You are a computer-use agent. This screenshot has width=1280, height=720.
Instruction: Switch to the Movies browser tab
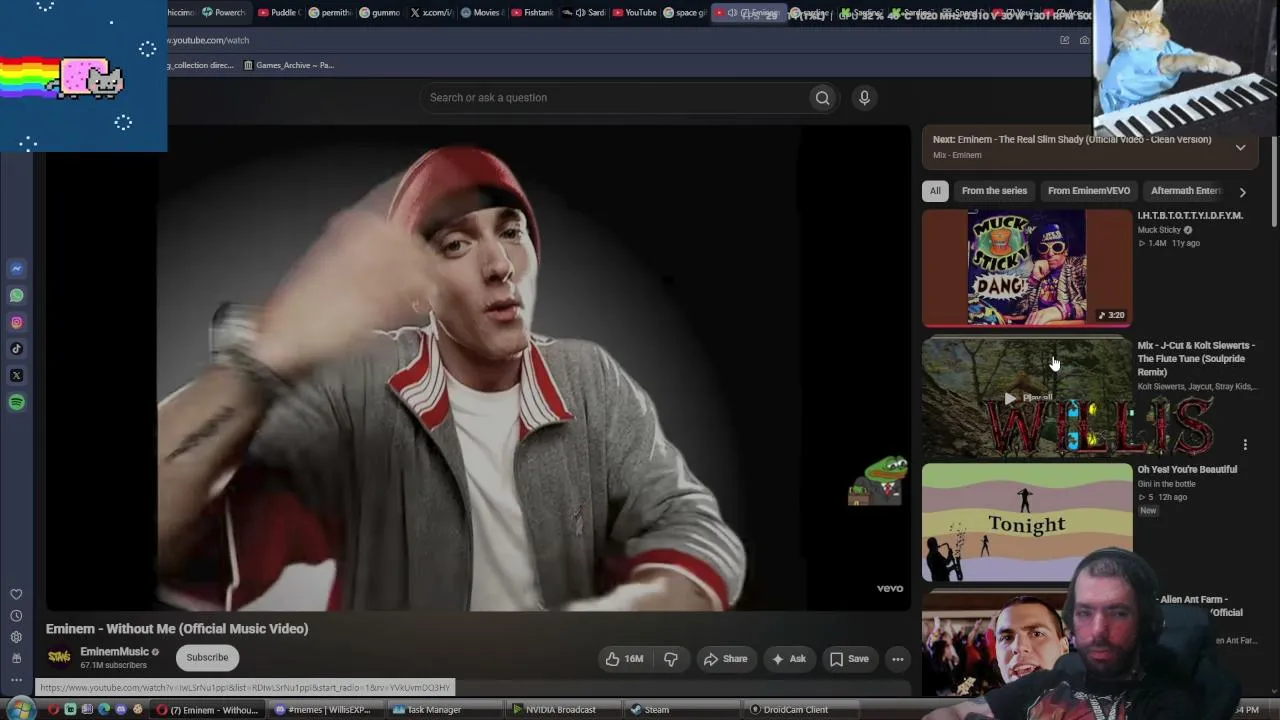click(481, 13)
